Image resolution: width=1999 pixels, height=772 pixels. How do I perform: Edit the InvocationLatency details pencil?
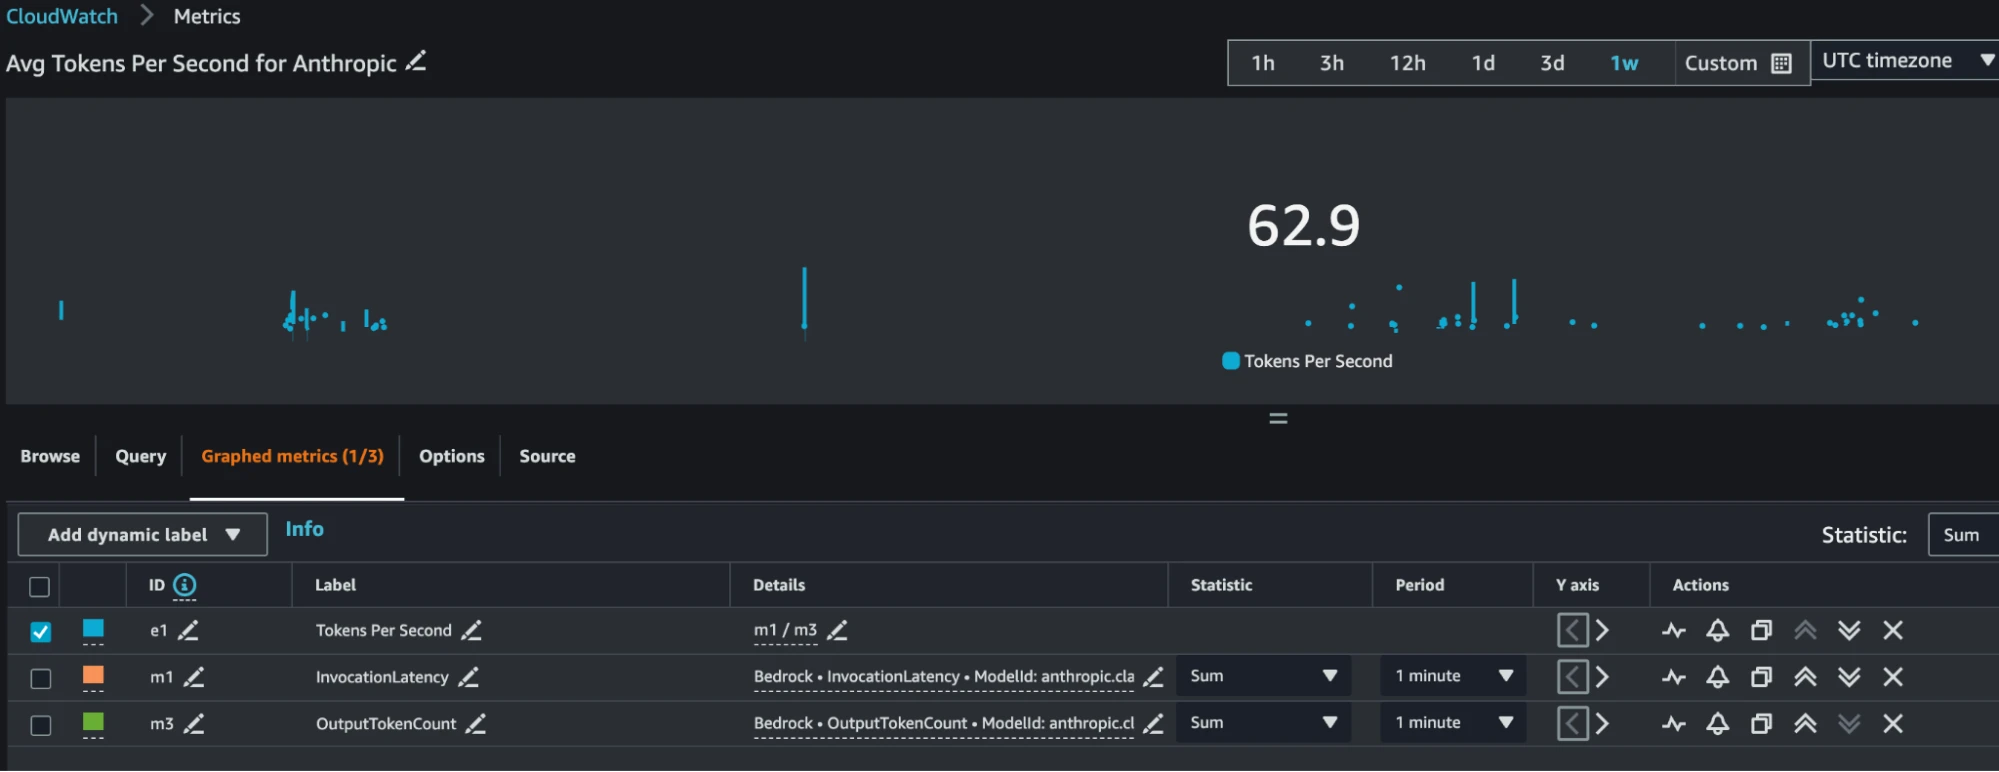(x=1153, y=677)
